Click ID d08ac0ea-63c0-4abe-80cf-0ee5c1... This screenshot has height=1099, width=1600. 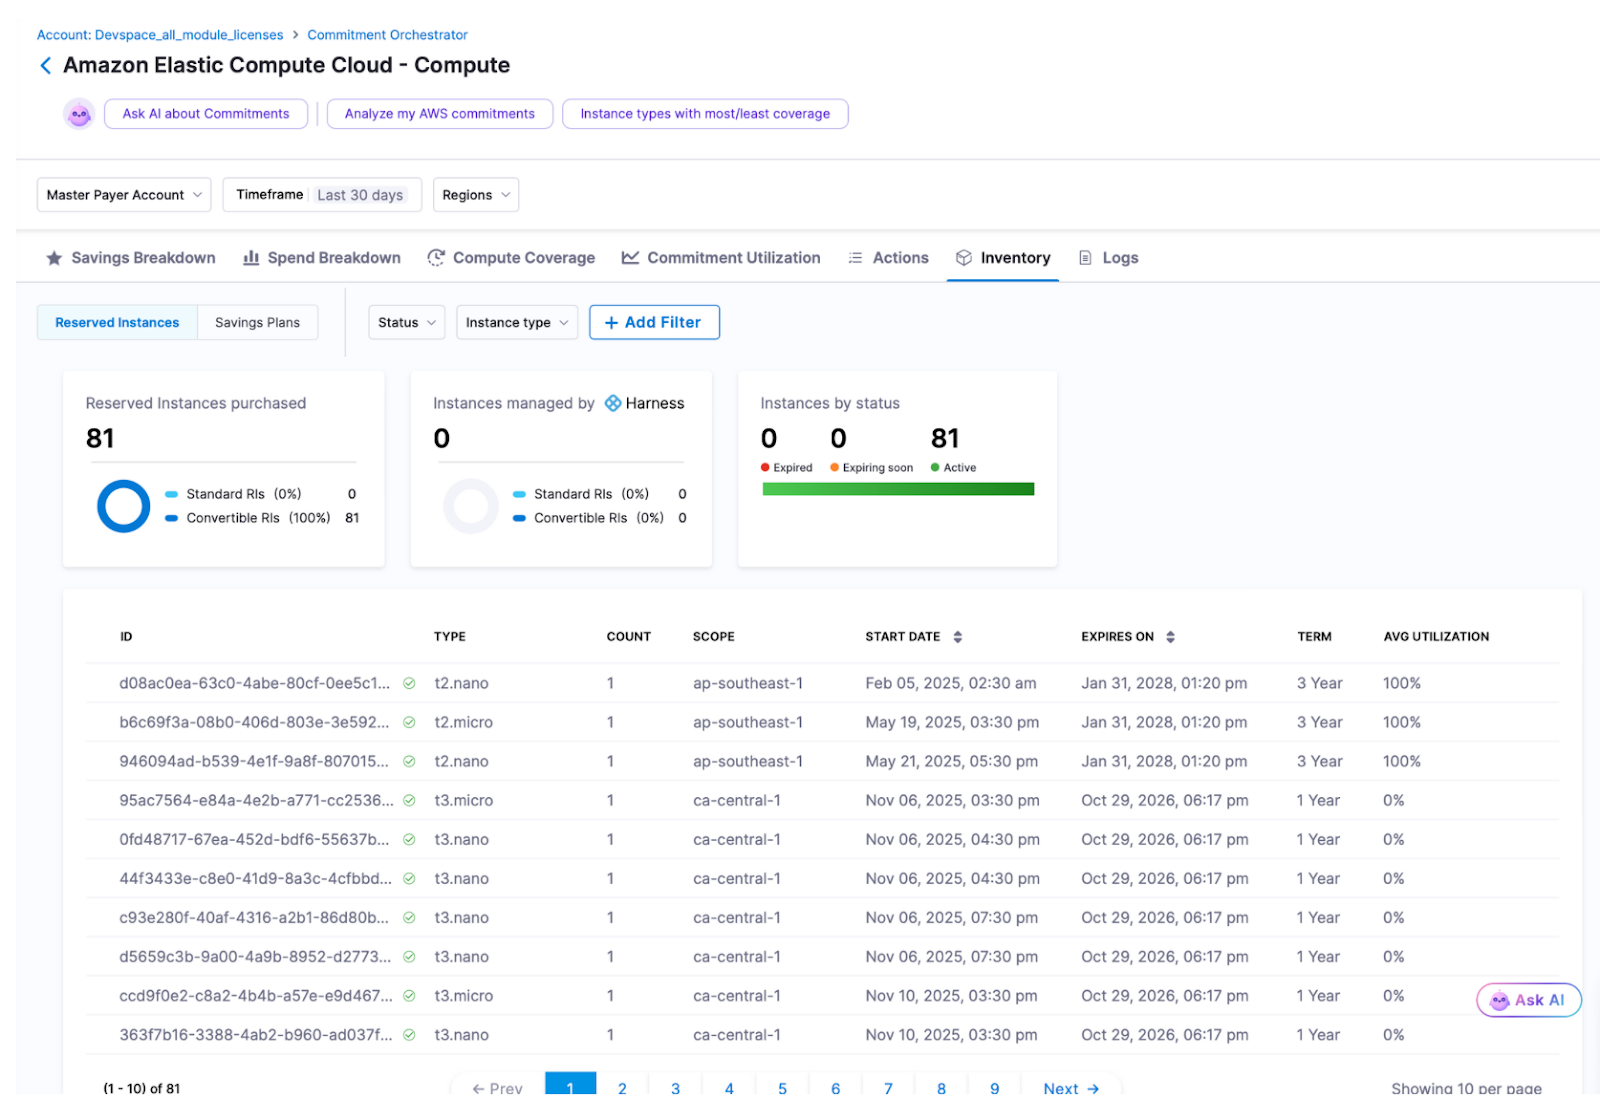coord(255,684)
